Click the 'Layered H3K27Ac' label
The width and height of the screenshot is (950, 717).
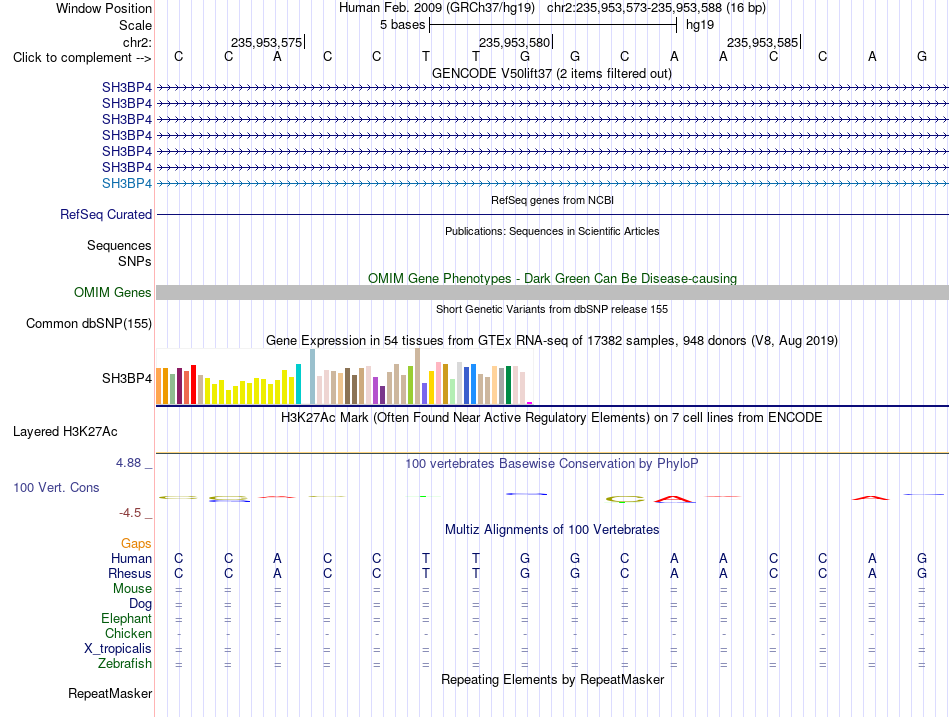click(x=65, y=432)
